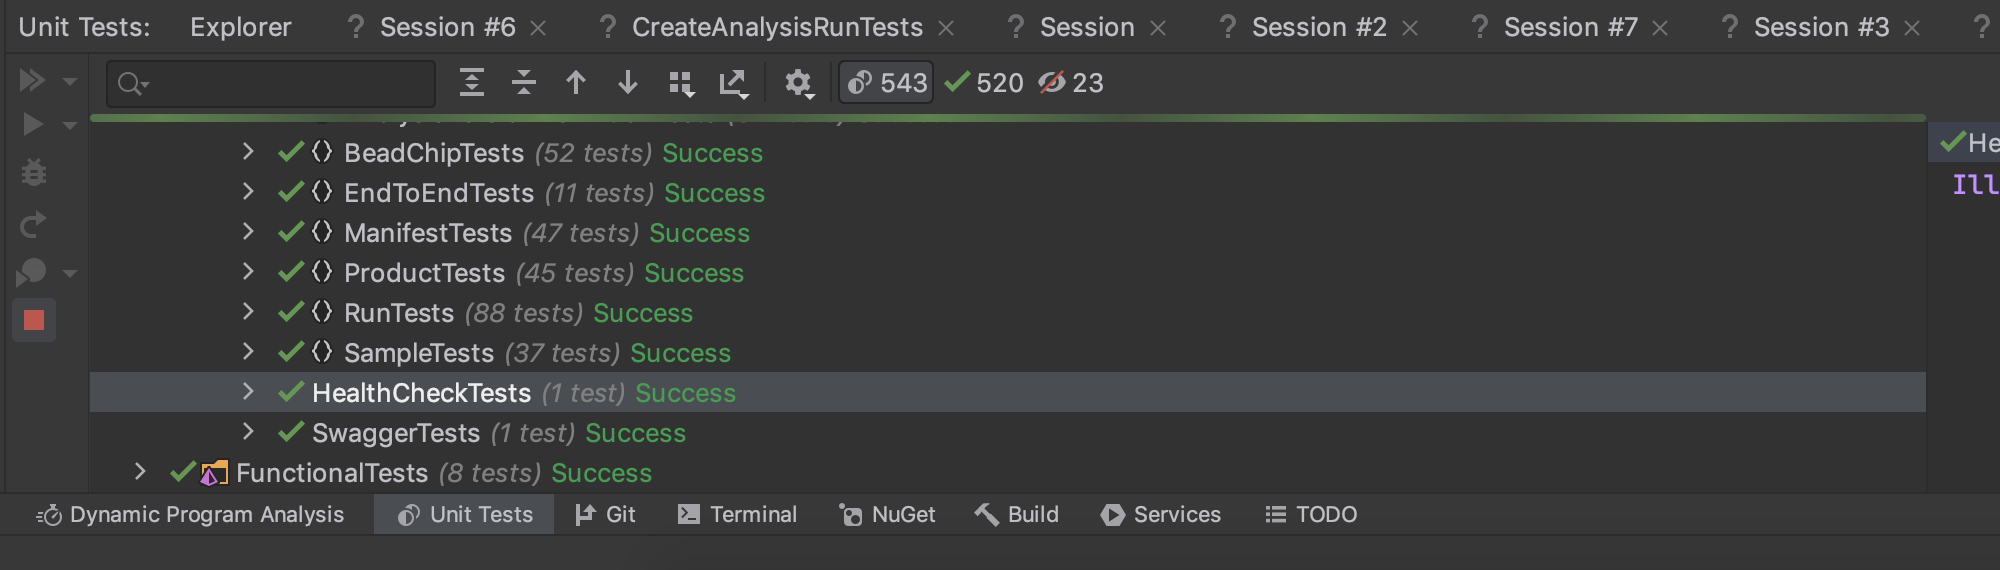Click the Export test results icon
Screen dimensions: 2000x570
[x=734, y=84]
